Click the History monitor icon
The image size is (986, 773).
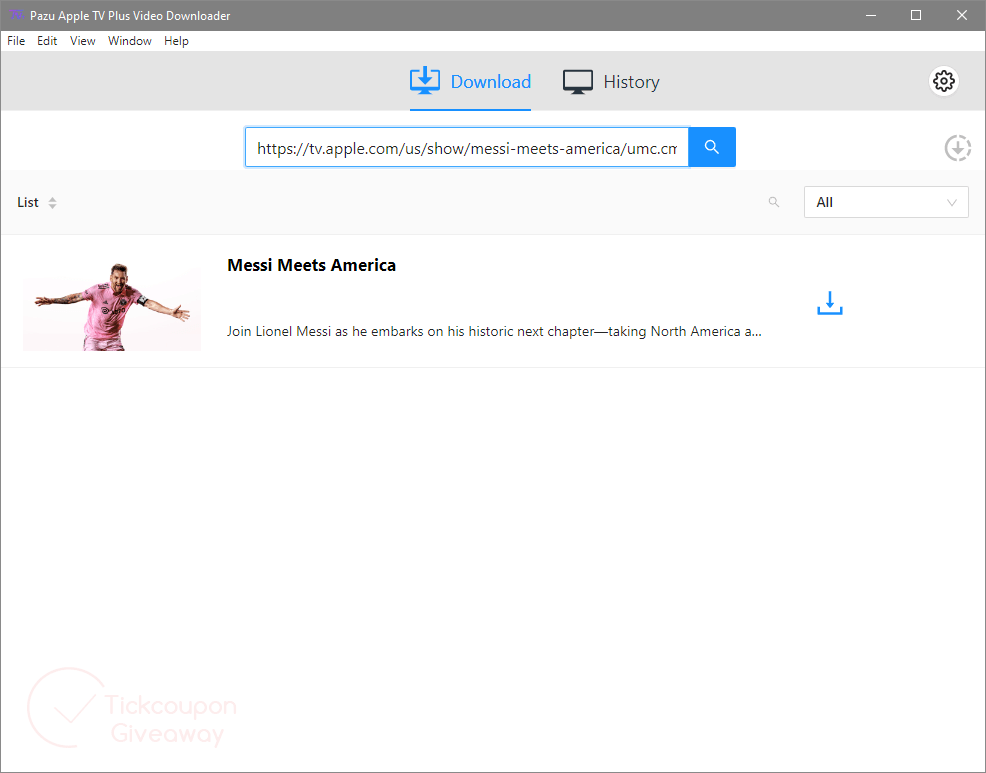[577, 82]
